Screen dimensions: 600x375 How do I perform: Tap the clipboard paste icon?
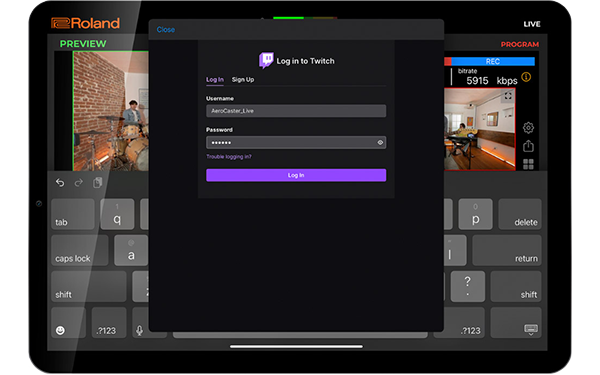(98, 183)
